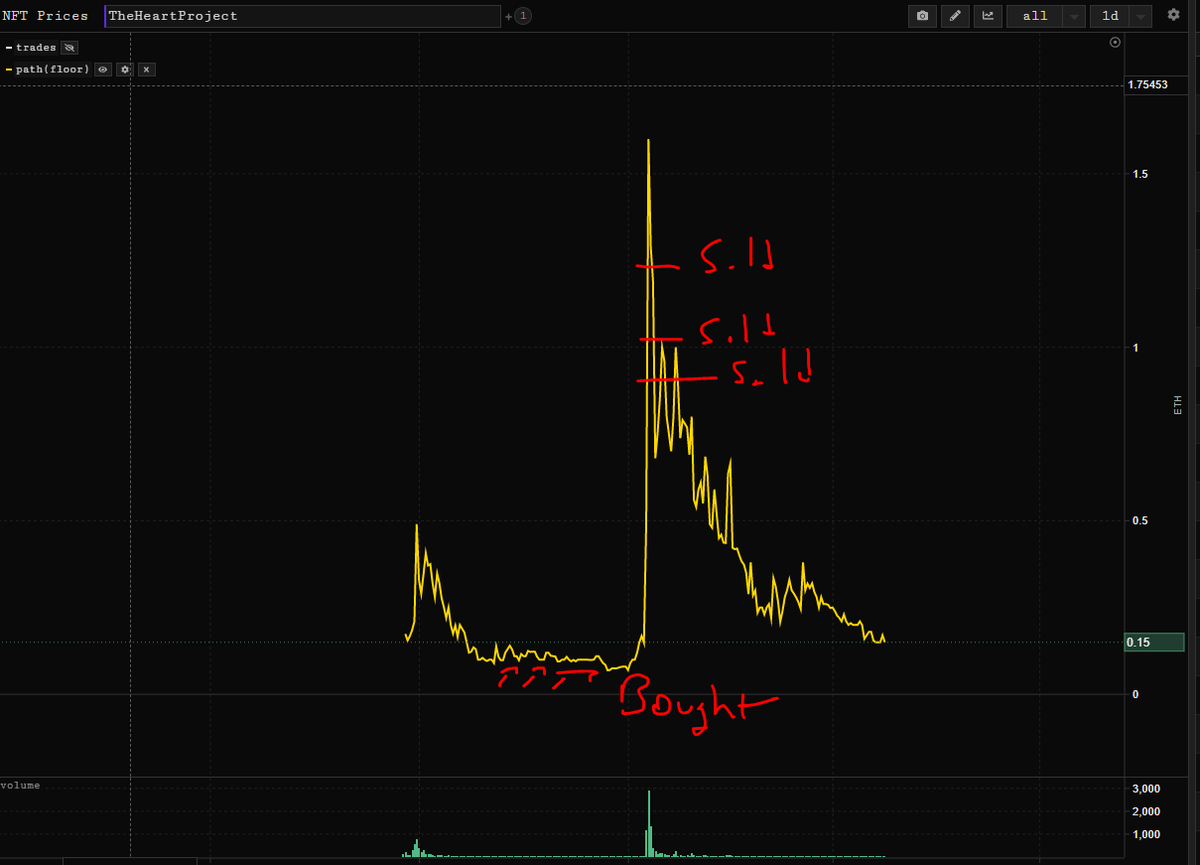
Task: Toggle visibility of trades series
Action: click(69, 47)
